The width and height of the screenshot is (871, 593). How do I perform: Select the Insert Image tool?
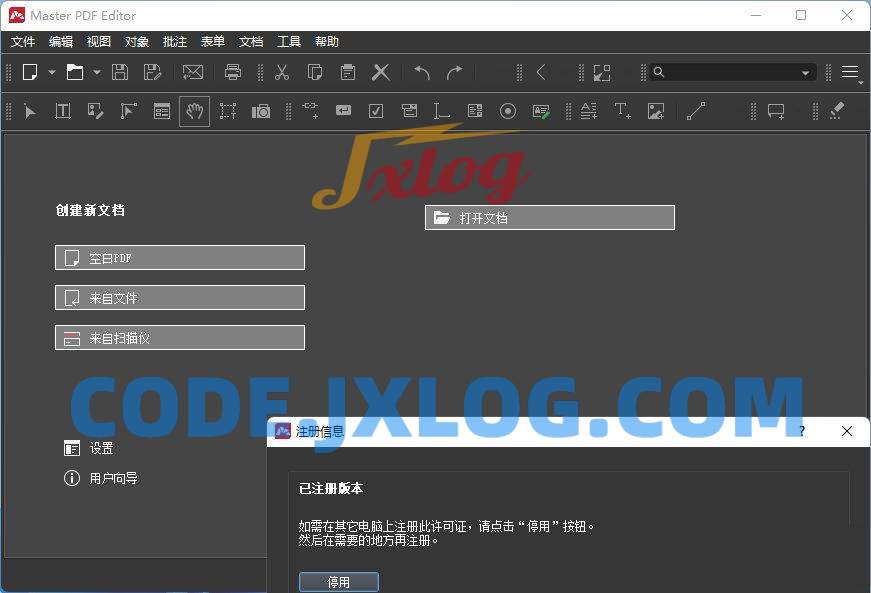(x=656, y=111)
